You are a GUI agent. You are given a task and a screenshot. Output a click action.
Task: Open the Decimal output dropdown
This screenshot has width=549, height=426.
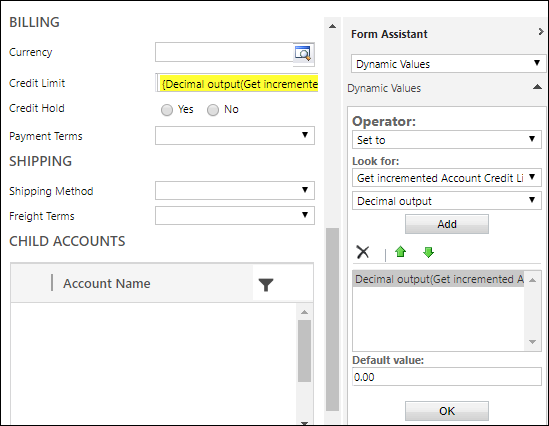[x=447, y=201]
